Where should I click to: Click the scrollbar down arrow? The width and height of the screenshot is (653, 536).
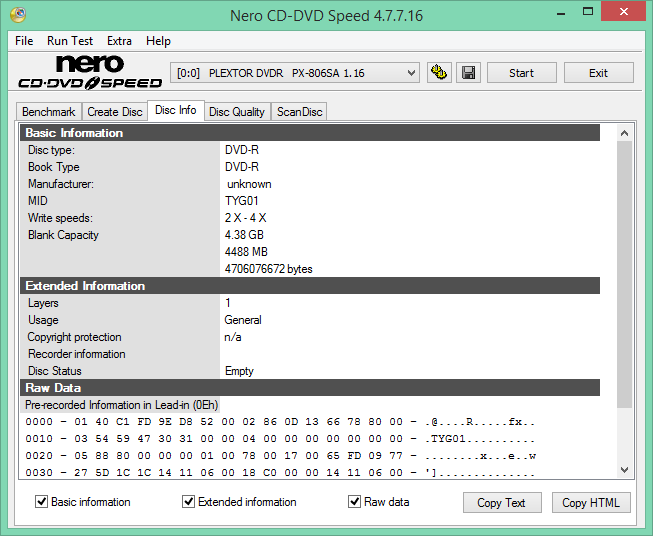click(624, 470)
